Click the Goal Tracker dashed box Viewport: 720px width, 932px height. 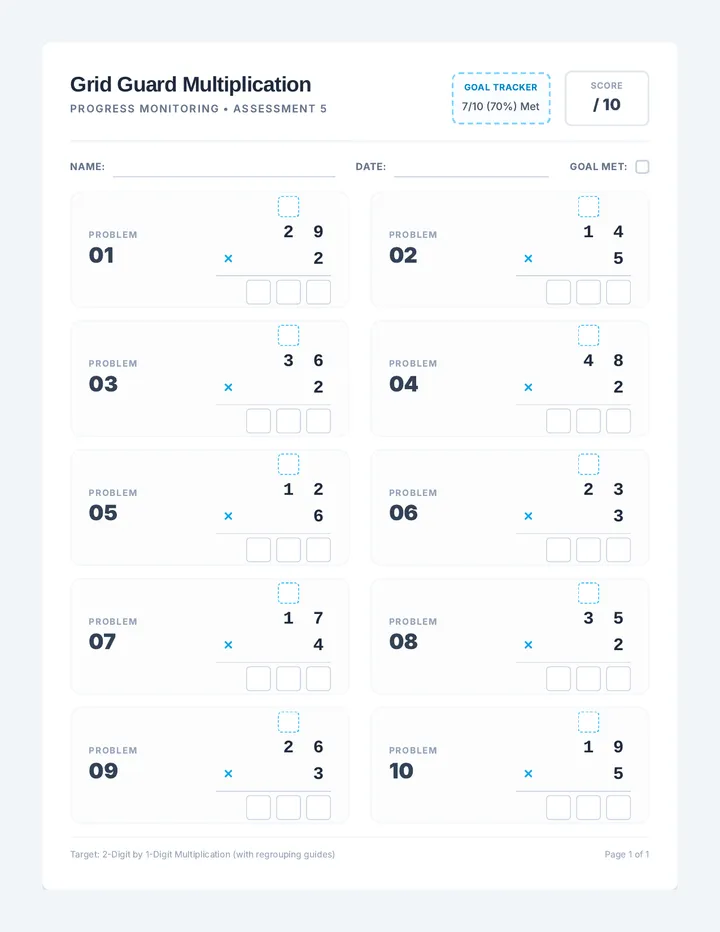501,99
